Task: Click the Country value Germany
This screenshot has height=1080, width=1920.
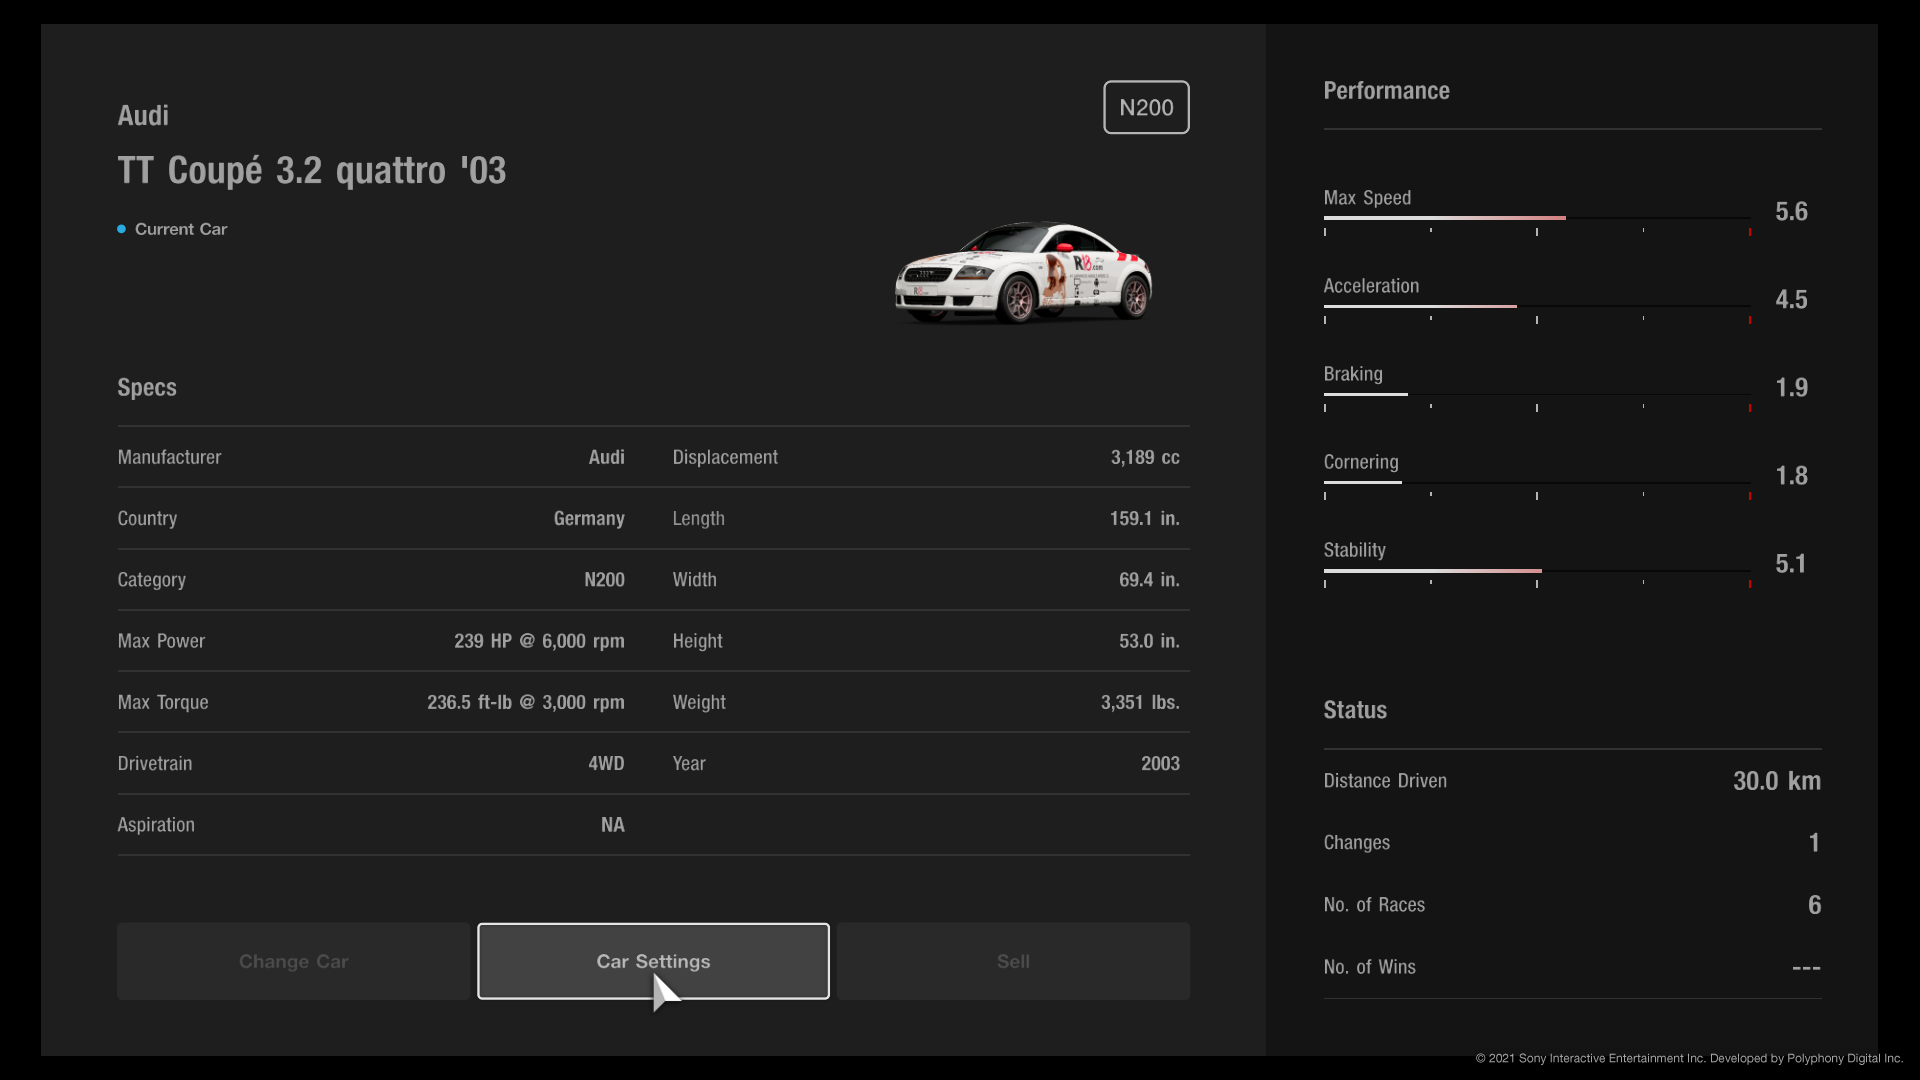Action: coord(589,519)
